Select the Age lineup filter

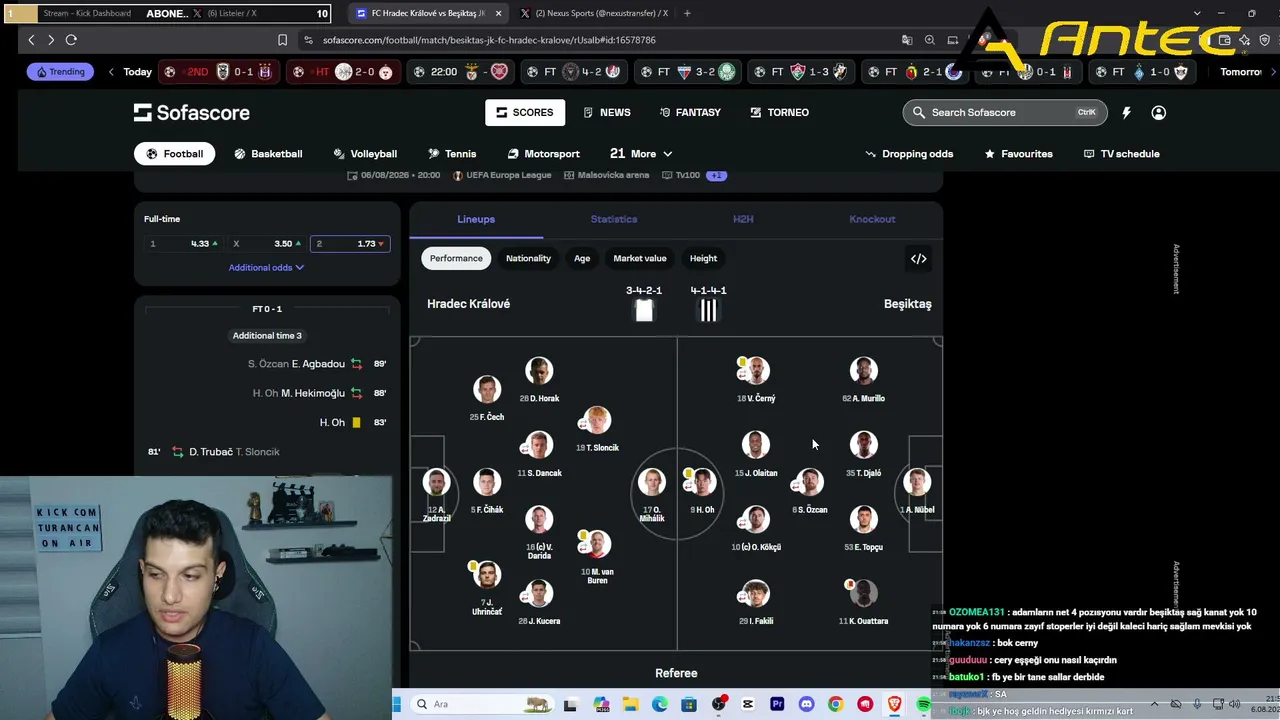pyautogui.click(x=582, y=259)
